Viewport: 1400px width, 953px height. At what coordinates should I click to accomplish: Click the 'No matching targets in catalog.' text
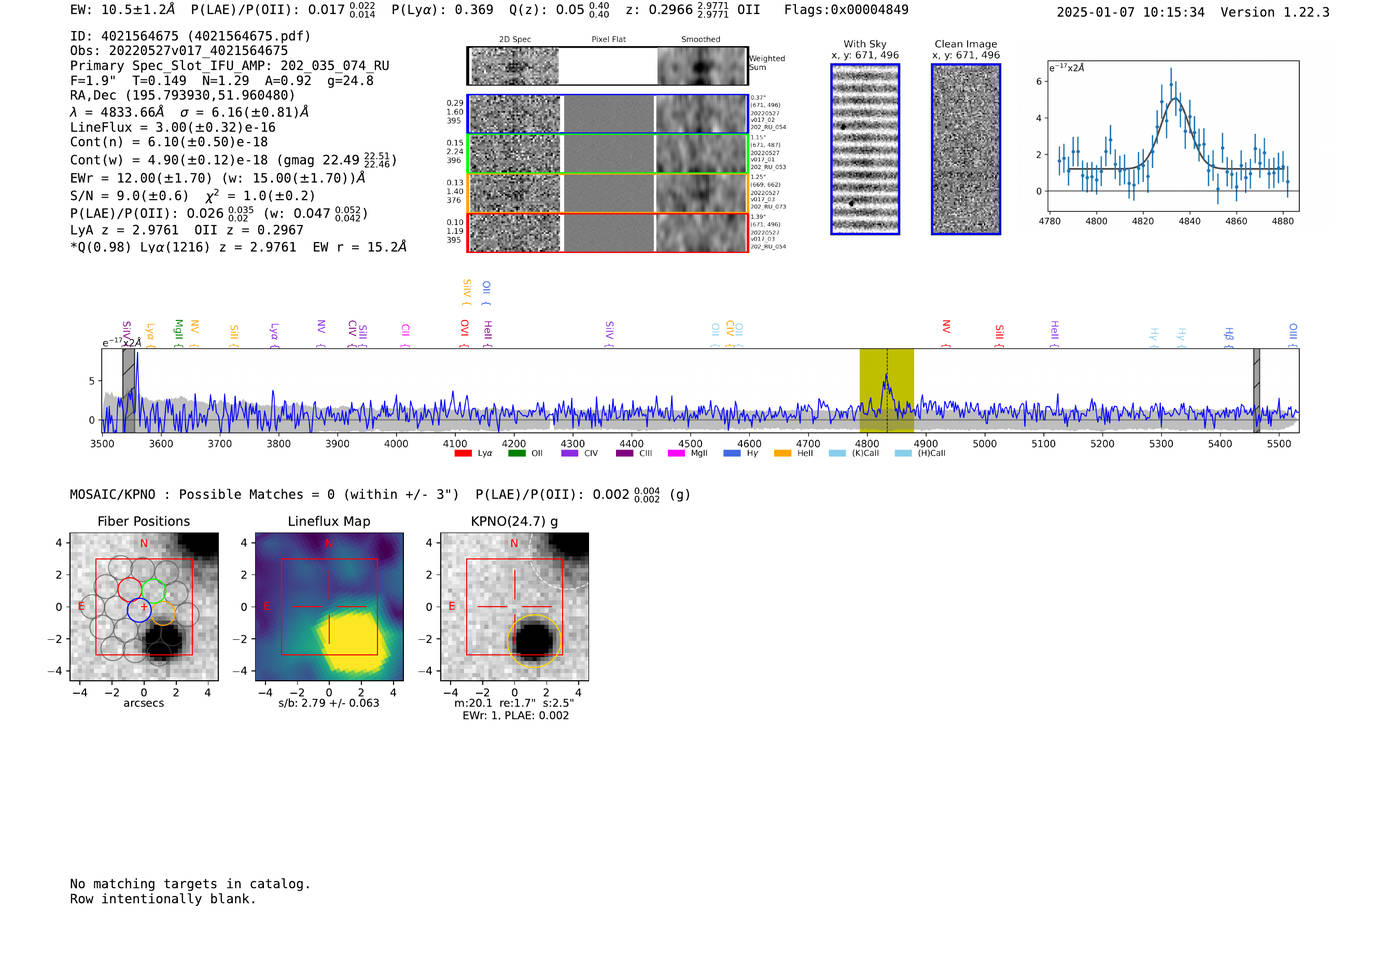tap(190, 884)
